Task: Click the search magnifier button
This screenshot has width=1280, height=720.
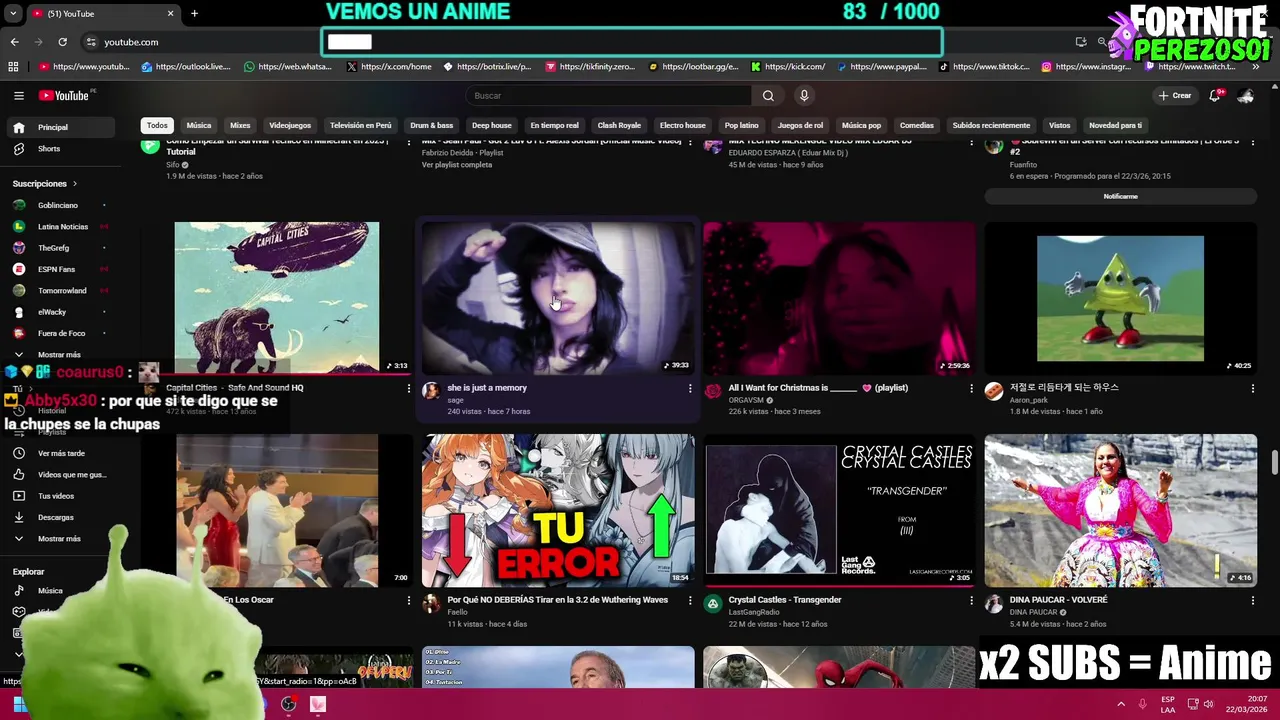Action: pyautogui.click(x=768, y=95)
